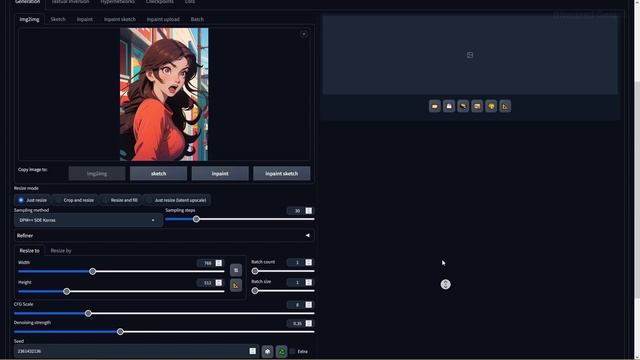Save the generated image with floppy icon
Screen dimensions: 640x360
click(x=449, y=106)
